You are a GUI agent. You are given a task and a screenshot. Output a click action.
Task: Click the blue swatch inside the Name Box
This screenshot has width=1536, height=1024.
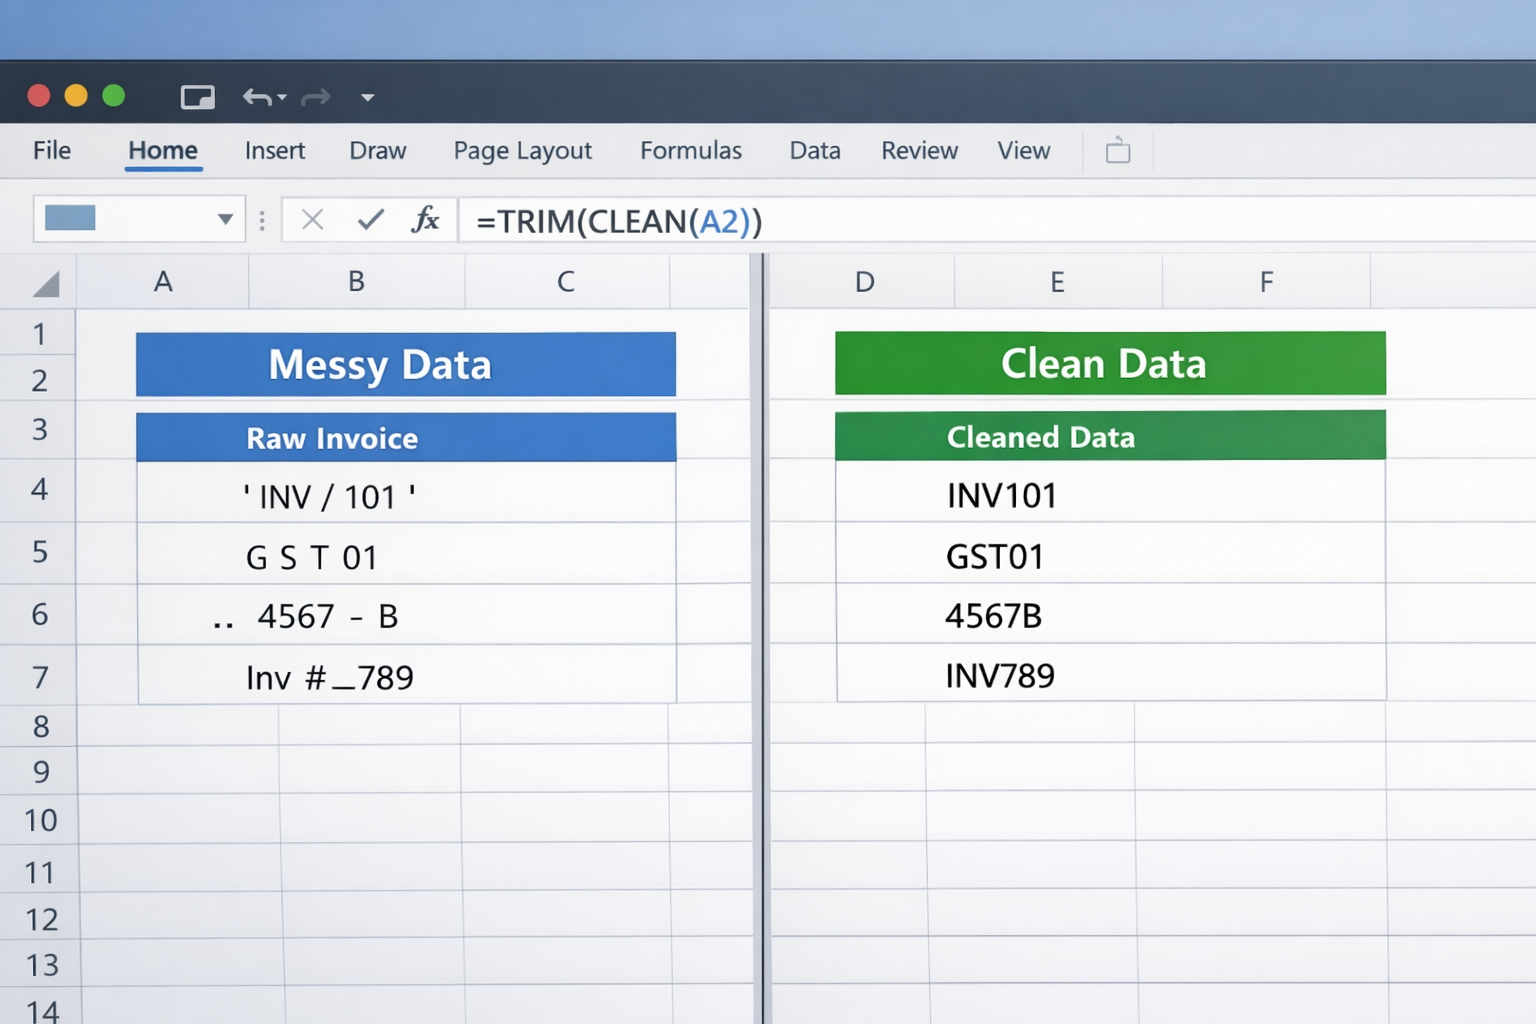point(69,219)
